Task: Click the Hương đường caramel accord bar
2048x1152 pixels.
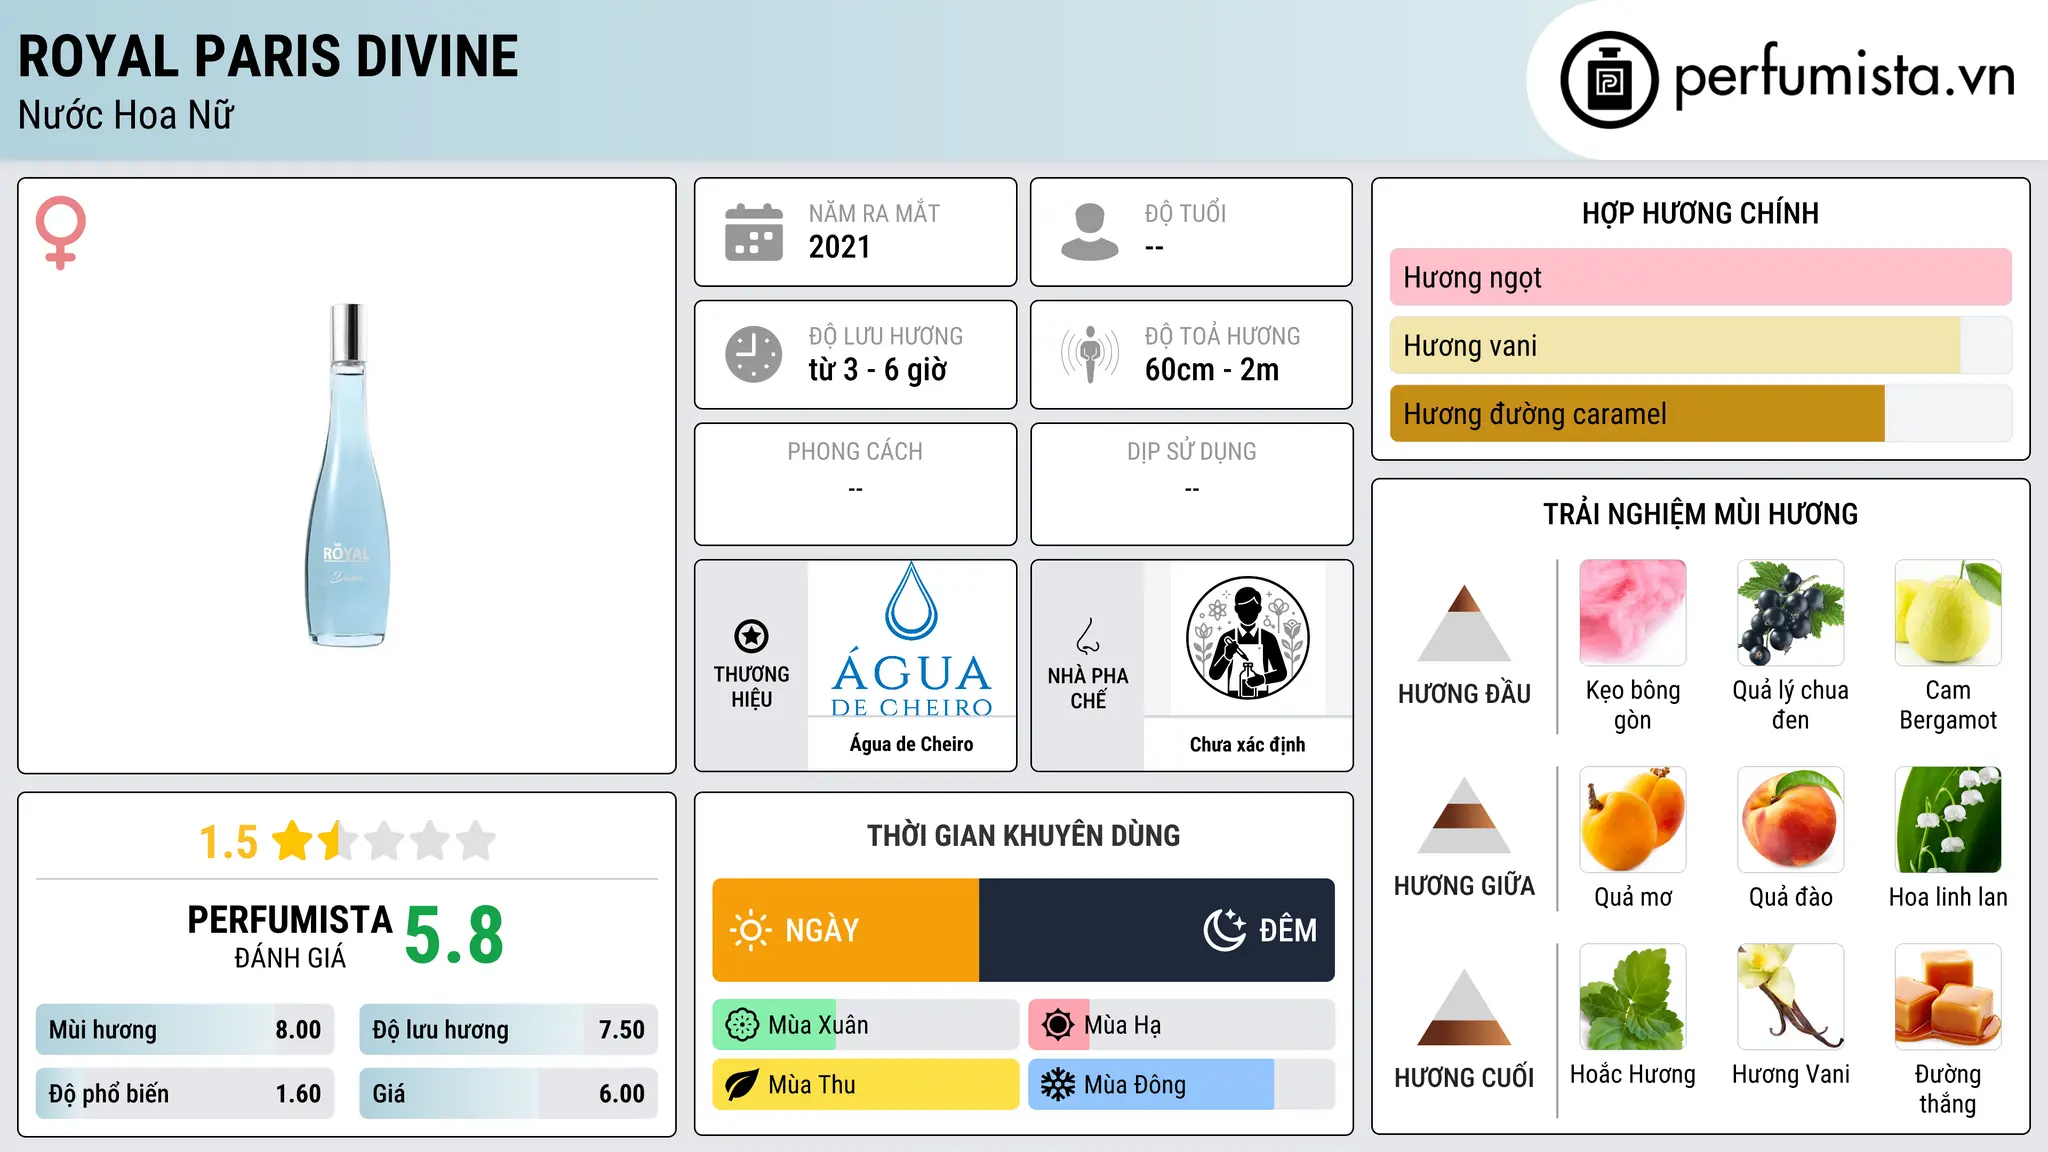Action: coord(1700,413)
